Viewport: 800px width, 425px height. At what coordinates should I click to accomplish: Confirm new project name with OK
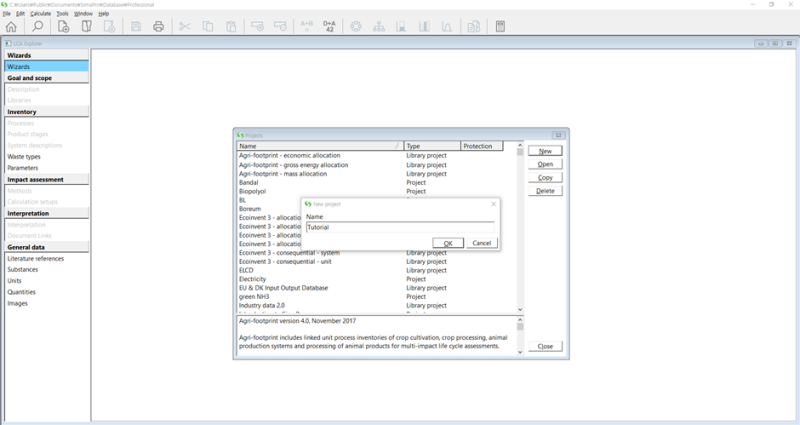coord(448,243)
